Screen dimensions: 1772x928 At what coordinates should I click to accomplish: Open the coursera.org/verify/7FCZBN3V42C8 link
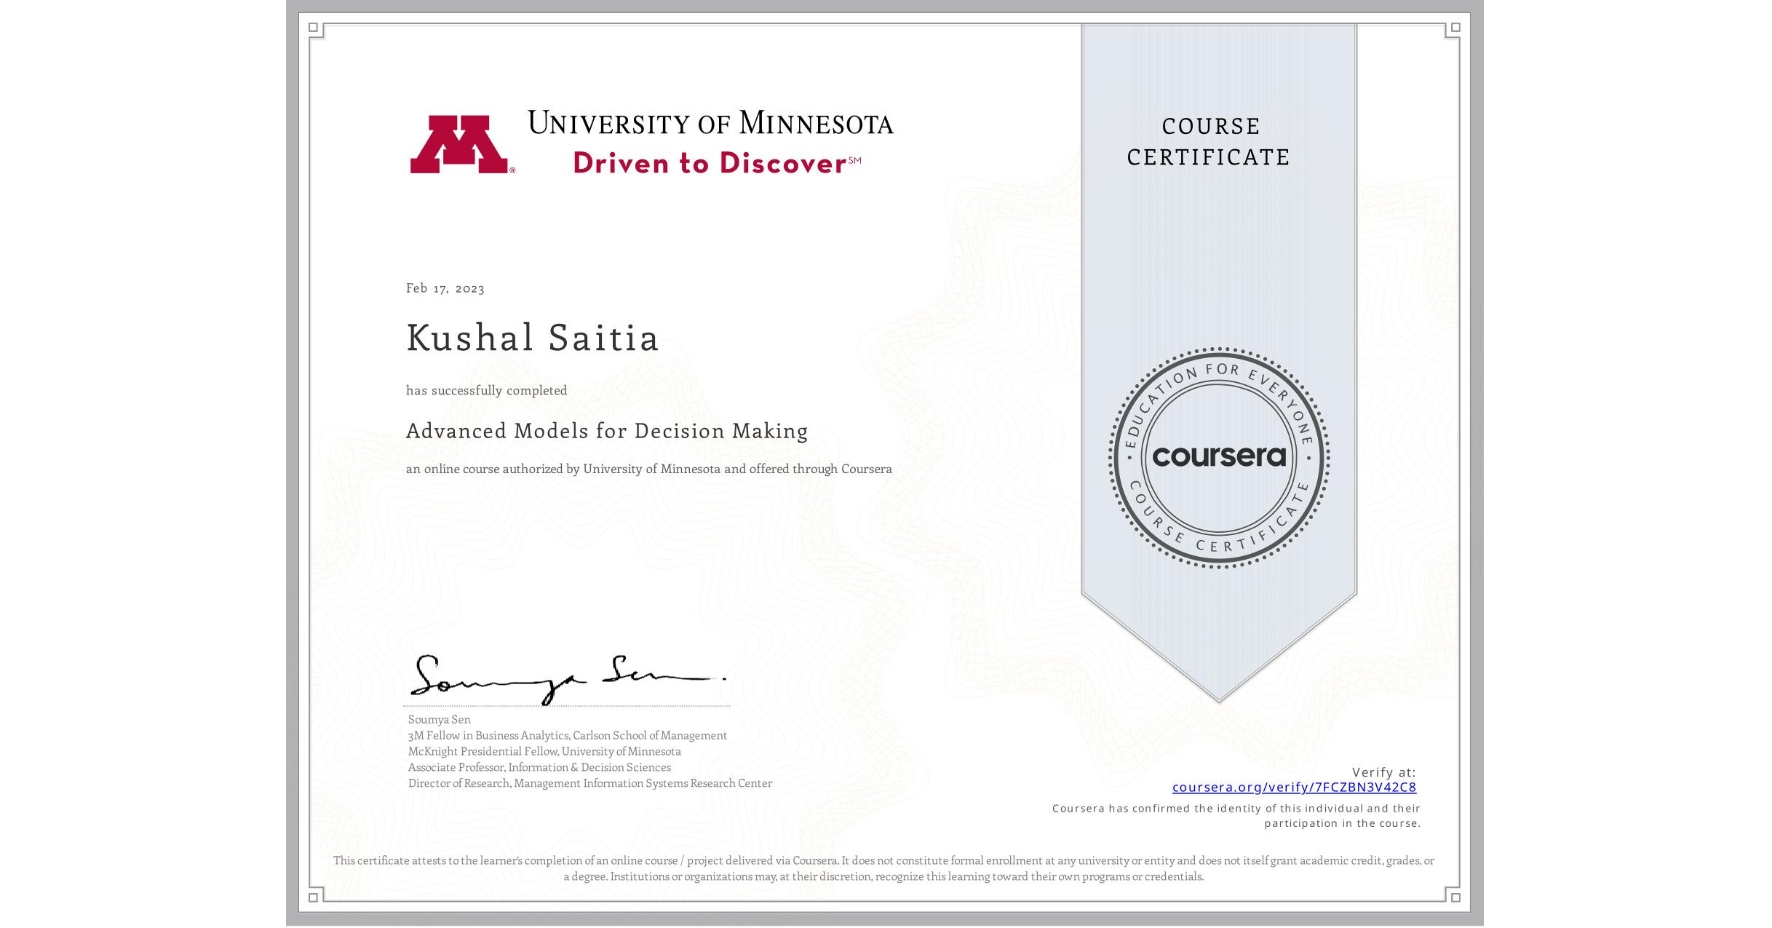[1293, 789]
